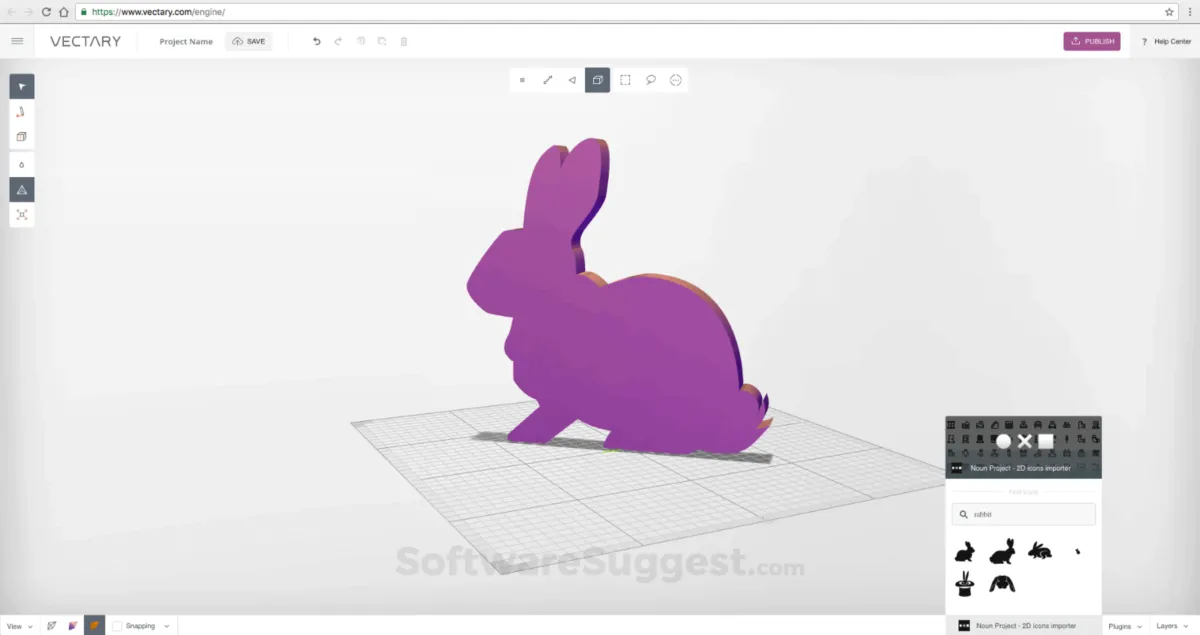Switch to object selection mode cube icon
The height and width of the screenshot is (635, 1200).
(x=597, y=80)
